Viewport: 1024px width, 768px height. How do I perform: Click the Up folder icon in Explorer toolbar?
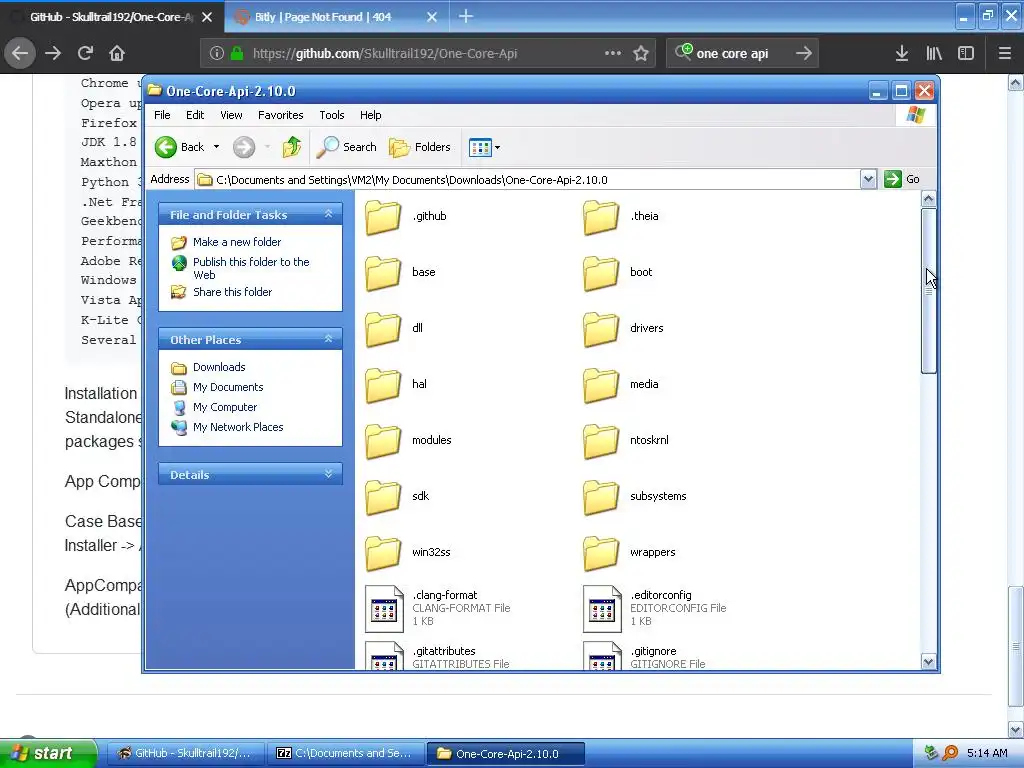pos(291,147)
